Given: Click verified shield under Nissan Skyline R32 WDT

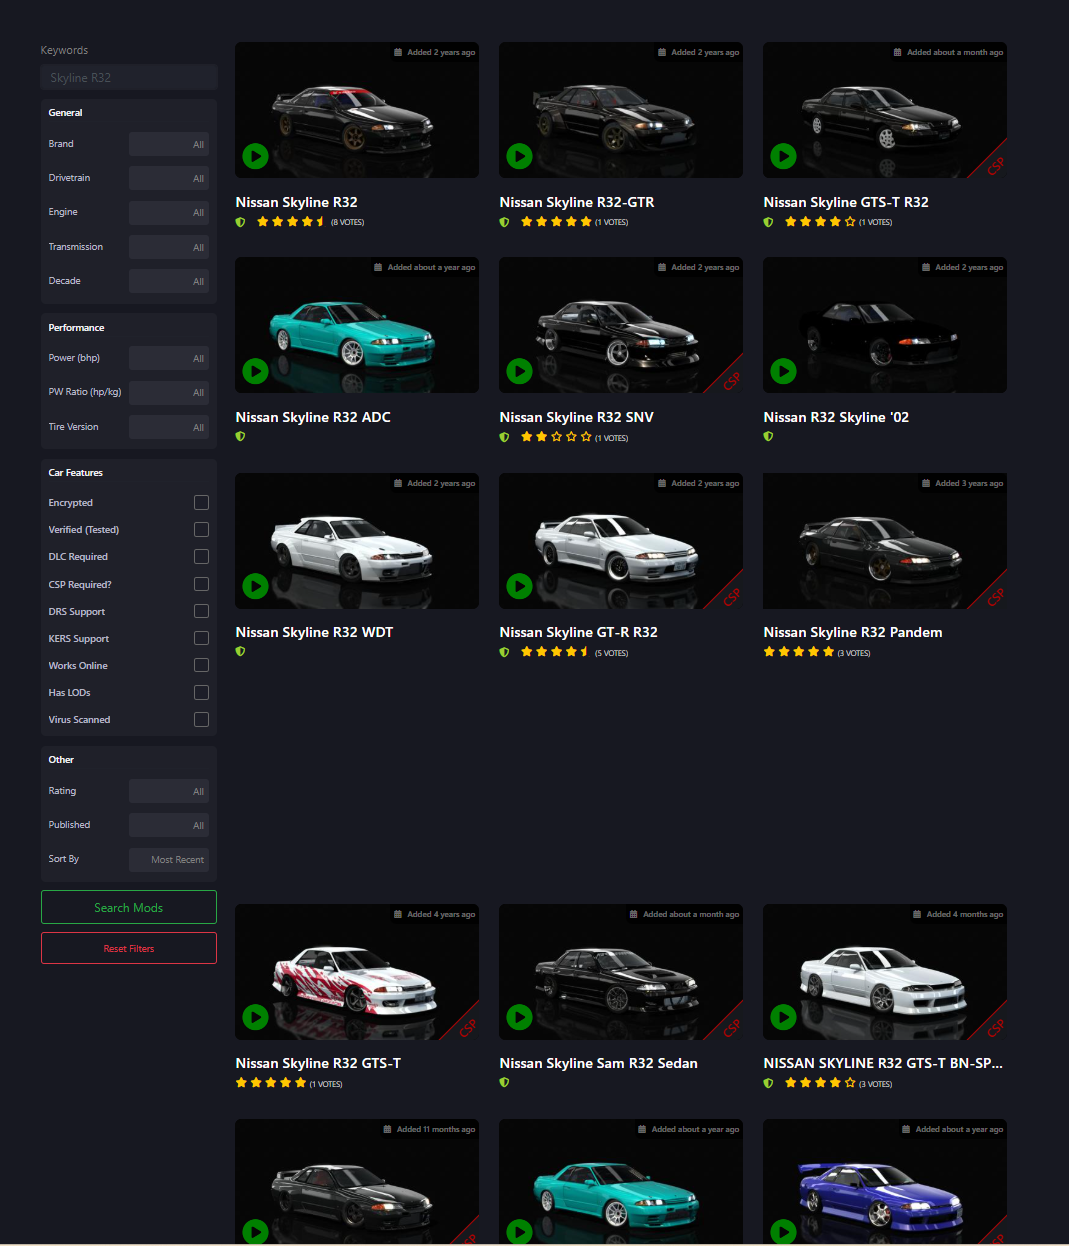Looking at the screenshot, I should (240, 651).
